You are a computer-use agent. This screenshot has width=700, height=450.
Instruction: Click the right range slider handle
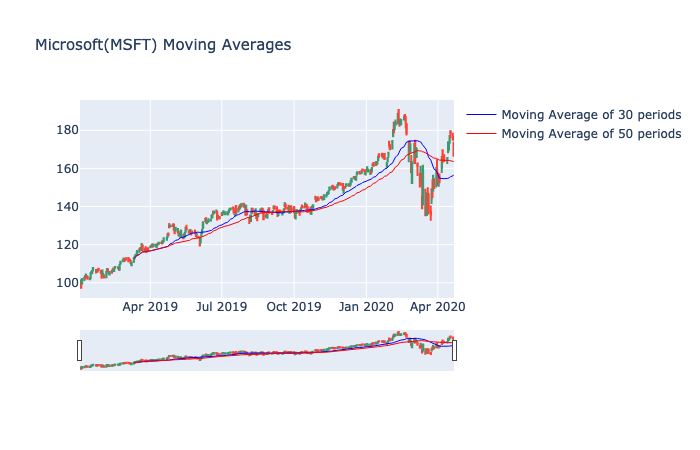pos(454,350)
